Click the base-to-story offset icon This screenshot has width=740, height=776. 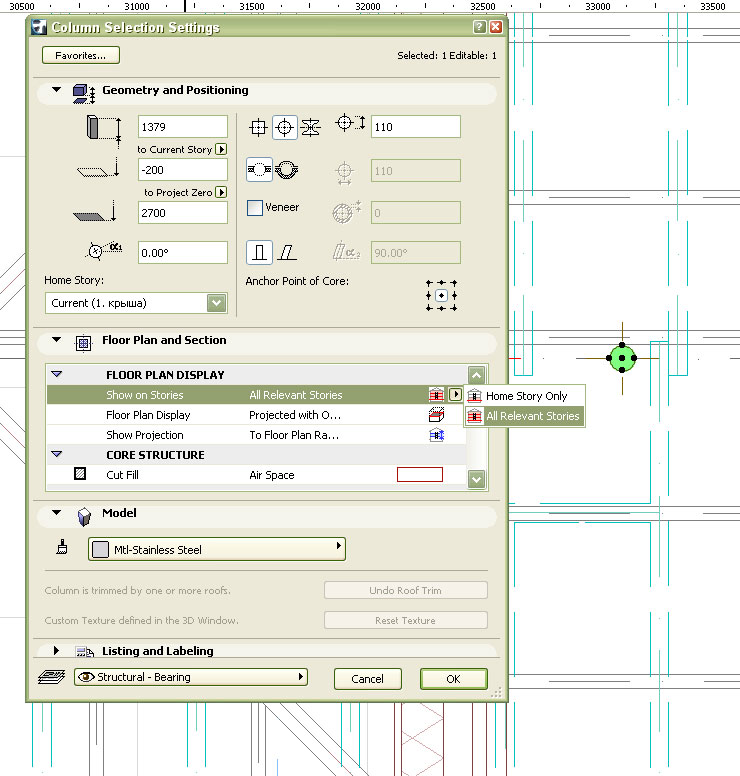[99, 169]
